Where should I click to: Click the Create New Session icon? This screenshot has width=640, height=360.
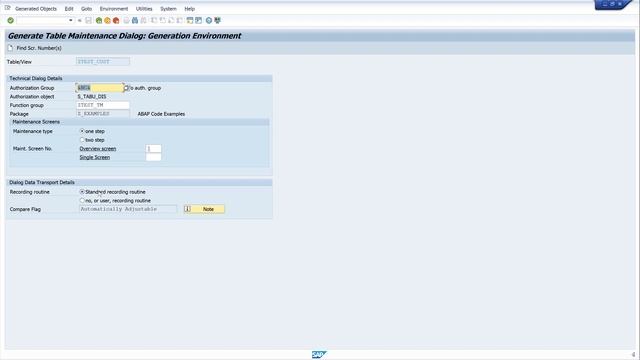pos(190,20)
